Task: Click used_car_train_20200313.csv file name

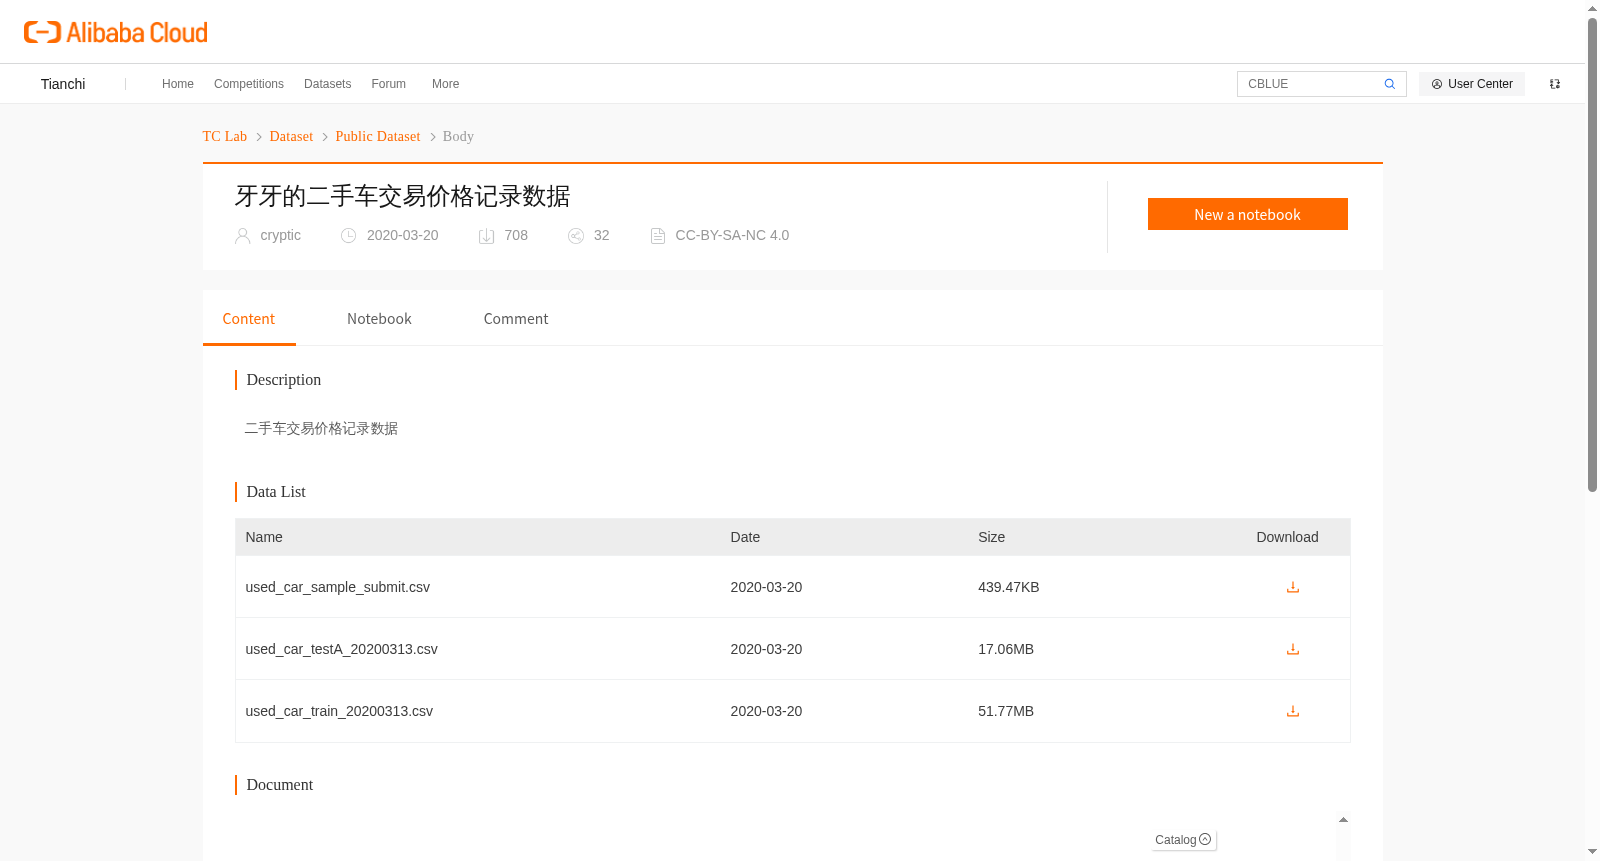Action: [x=339, y=711]
